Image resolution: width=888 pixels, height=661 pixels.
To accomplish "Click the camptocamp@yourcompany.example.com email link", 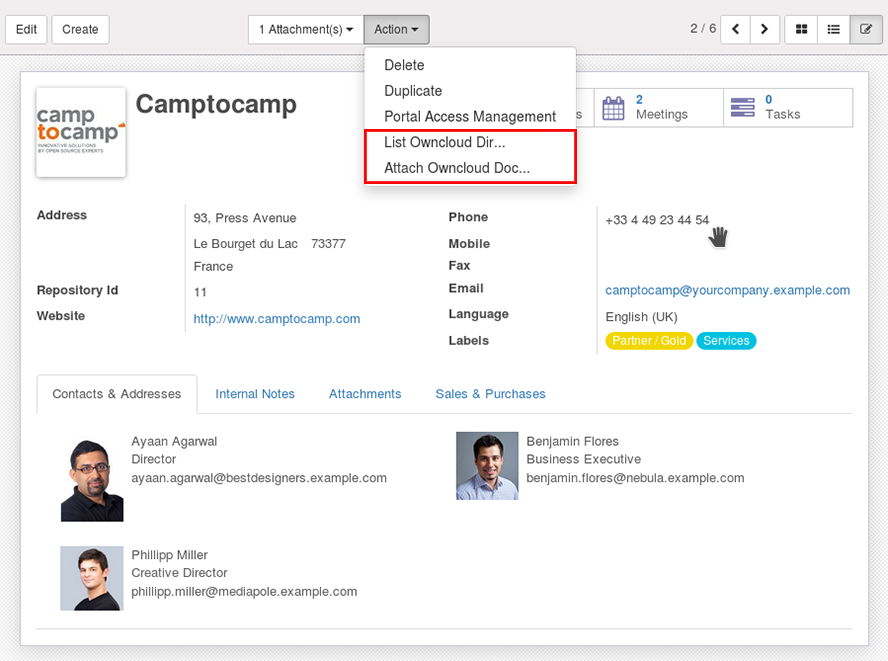I will pos(728,290).
